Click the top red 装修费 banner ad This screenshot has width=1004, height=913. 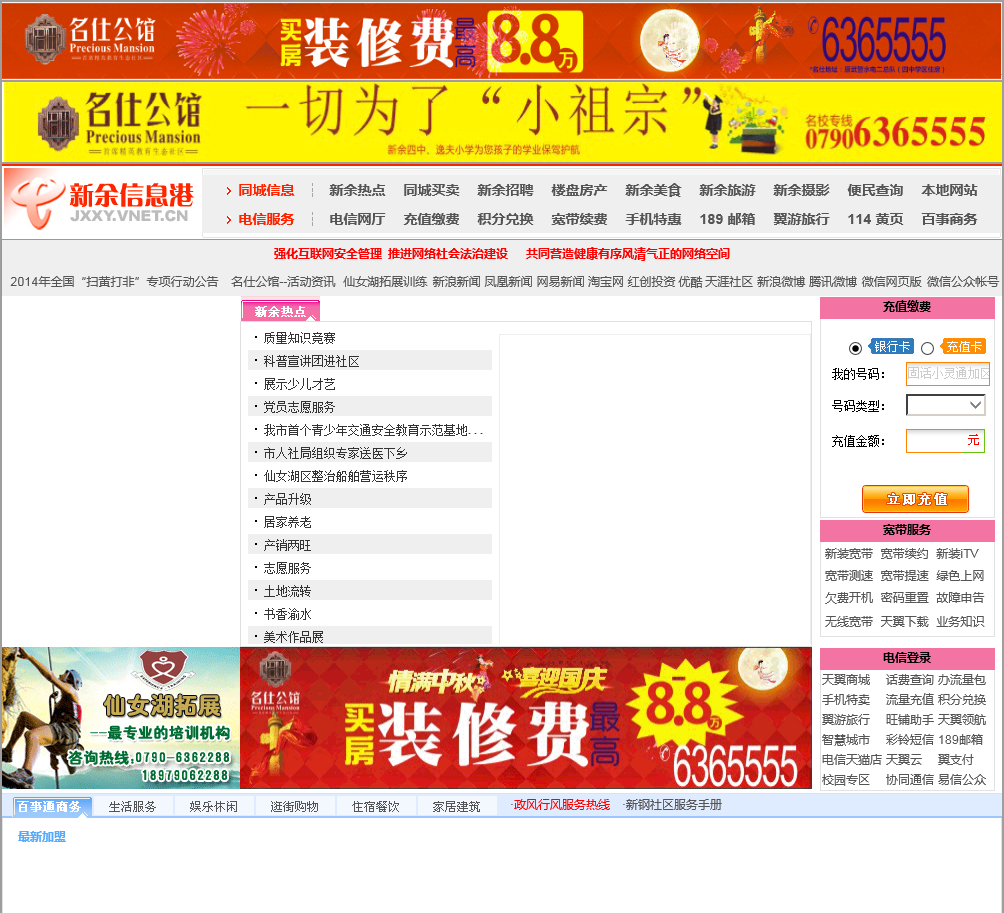(x=502, y=41)
